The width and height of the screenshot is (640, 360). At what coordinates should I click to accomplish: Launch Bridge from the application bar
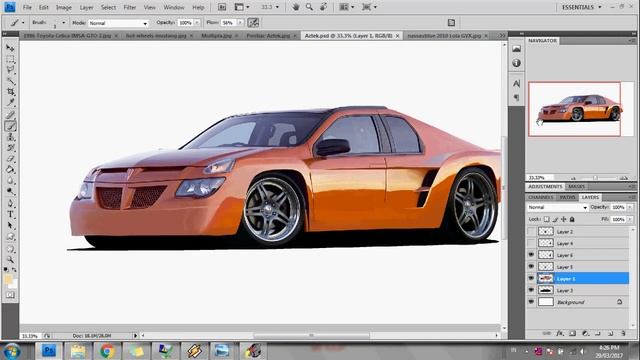click(222, 7)
